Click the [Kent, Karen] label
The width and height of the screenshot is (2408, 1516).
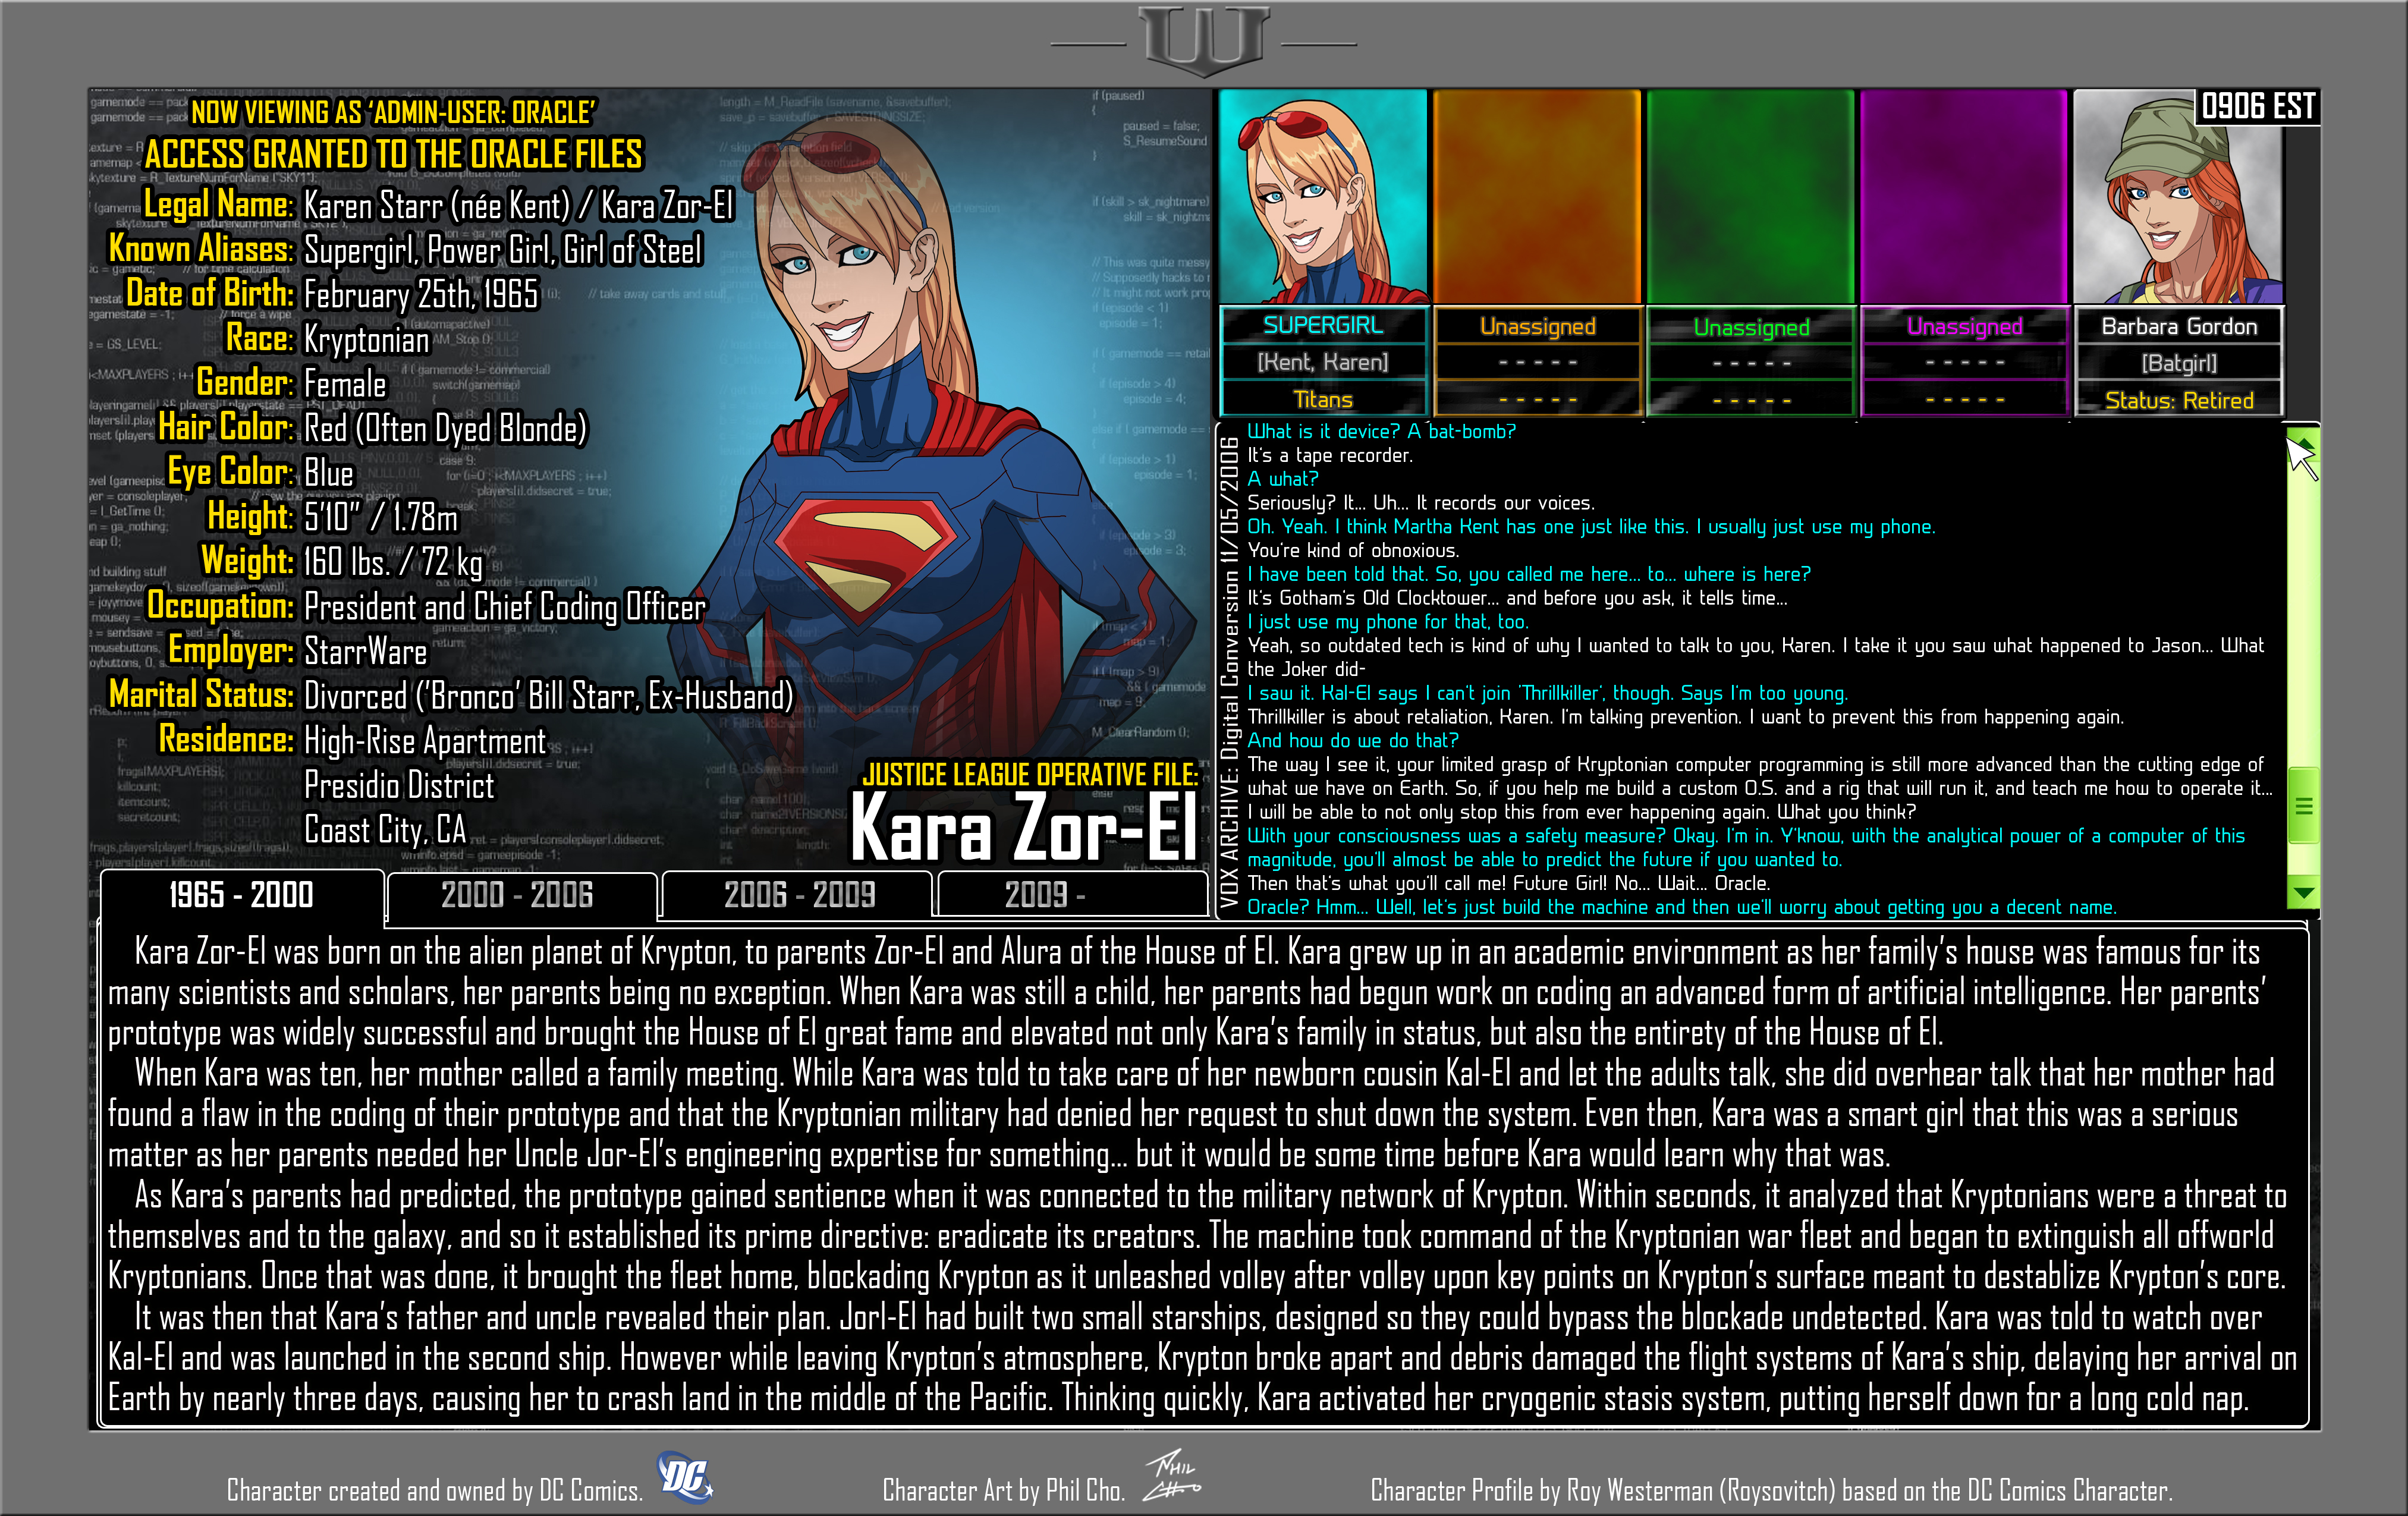[1323, 362]
